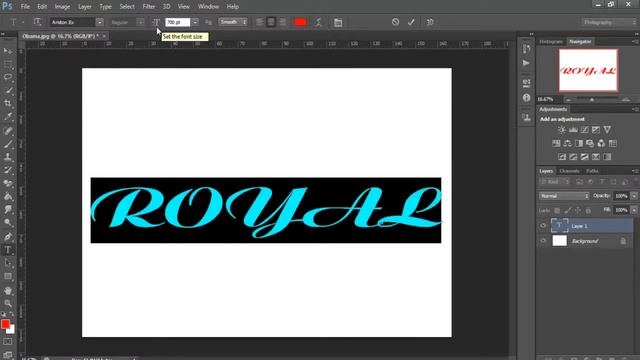
Task: Select the Rectangle shape tool
Action: (x=8, y=276)
